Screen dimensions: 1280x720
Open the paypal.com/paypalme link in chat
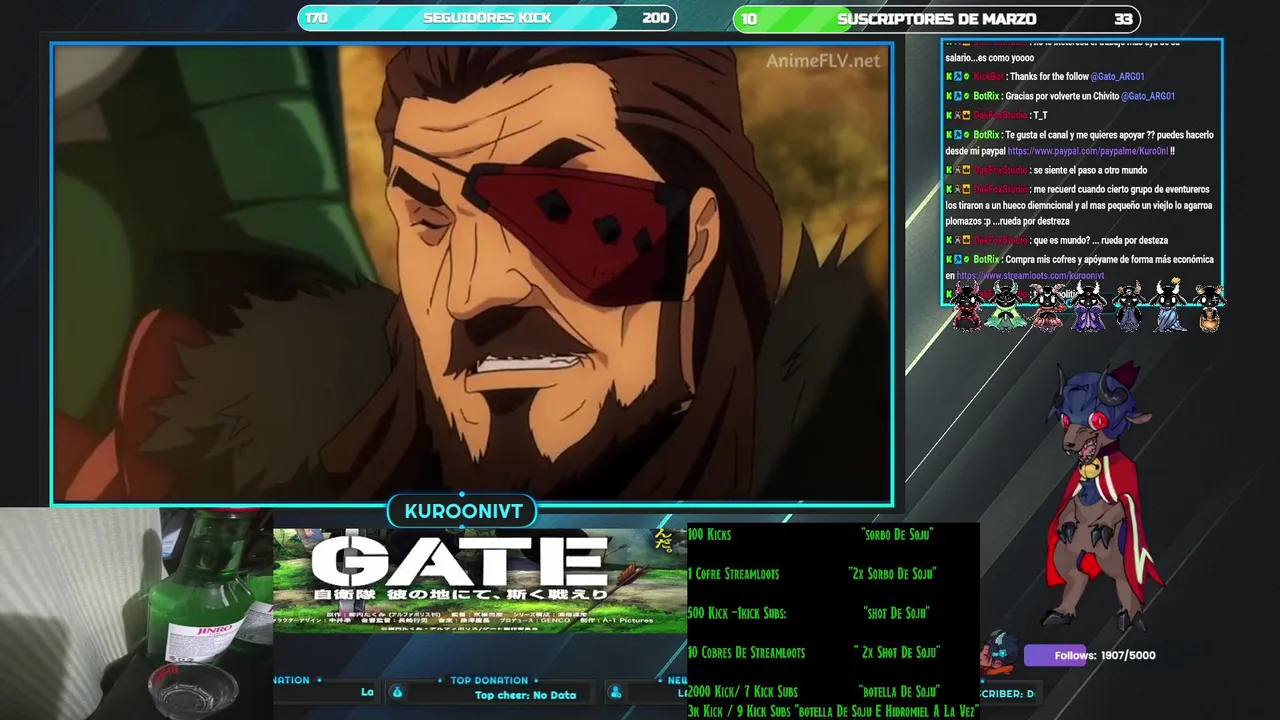pos(1087,151)
